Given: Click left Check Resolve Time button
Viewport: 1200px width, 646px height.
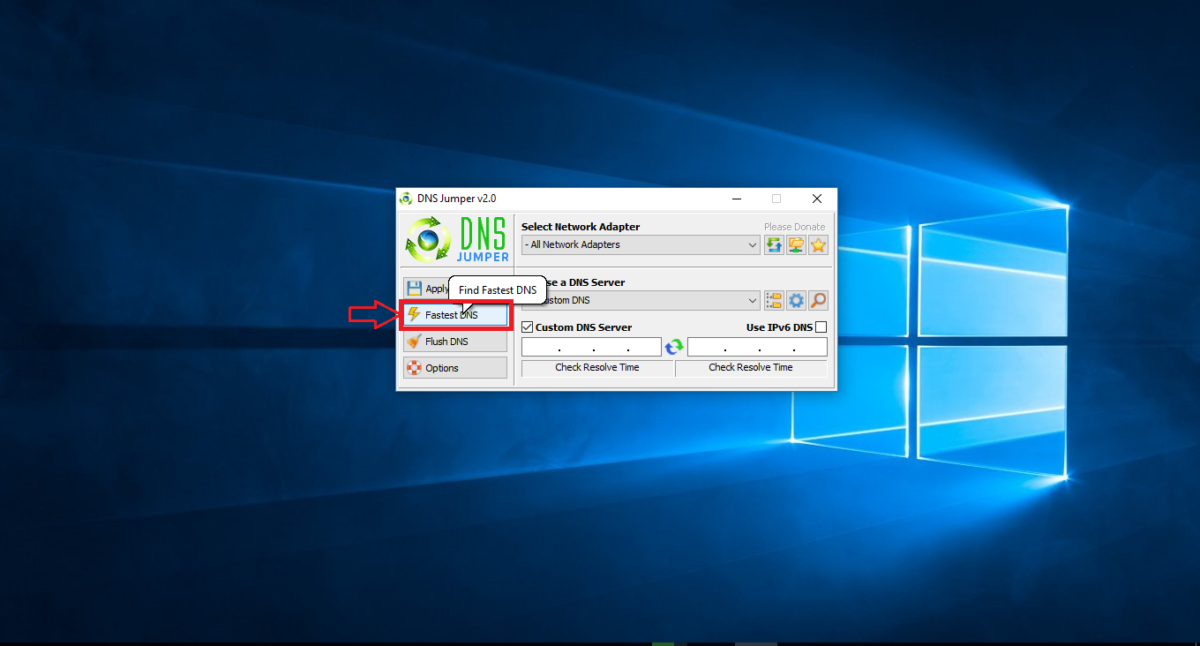Looking at the screenshot, I should tap(597, 368).
